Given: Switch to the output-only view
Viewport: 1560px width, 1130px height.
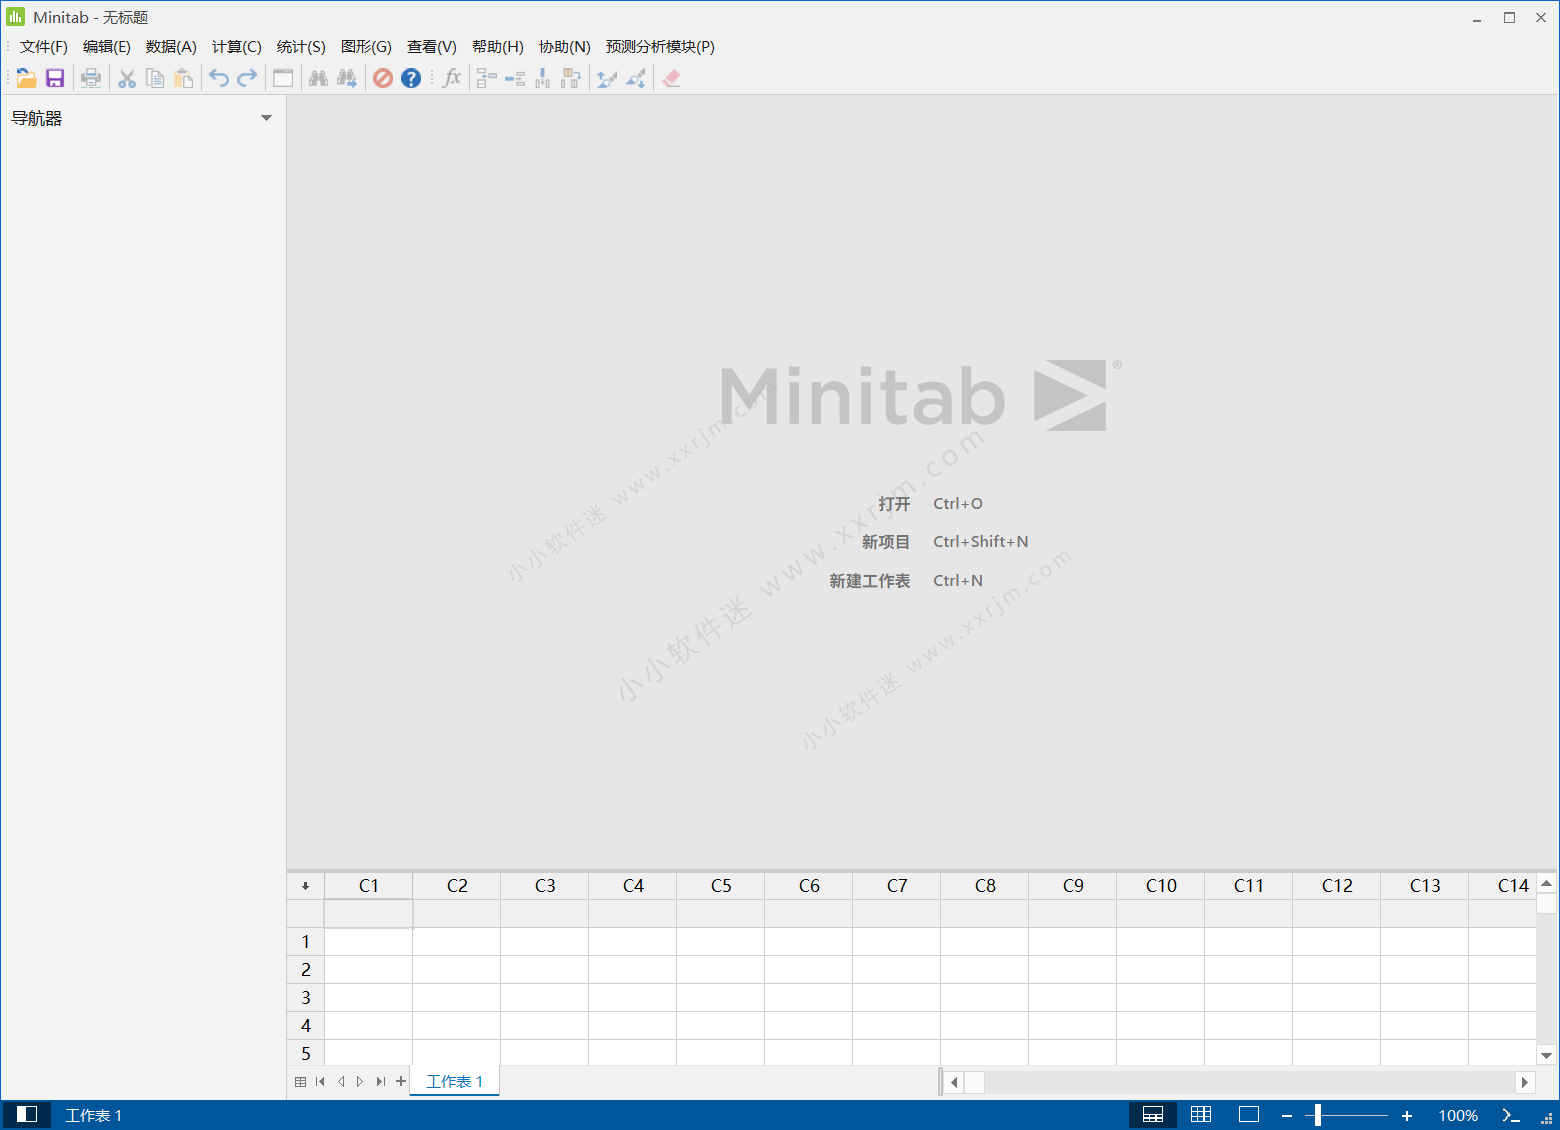Looking at the screenshot, I should coord(1249,1115).
